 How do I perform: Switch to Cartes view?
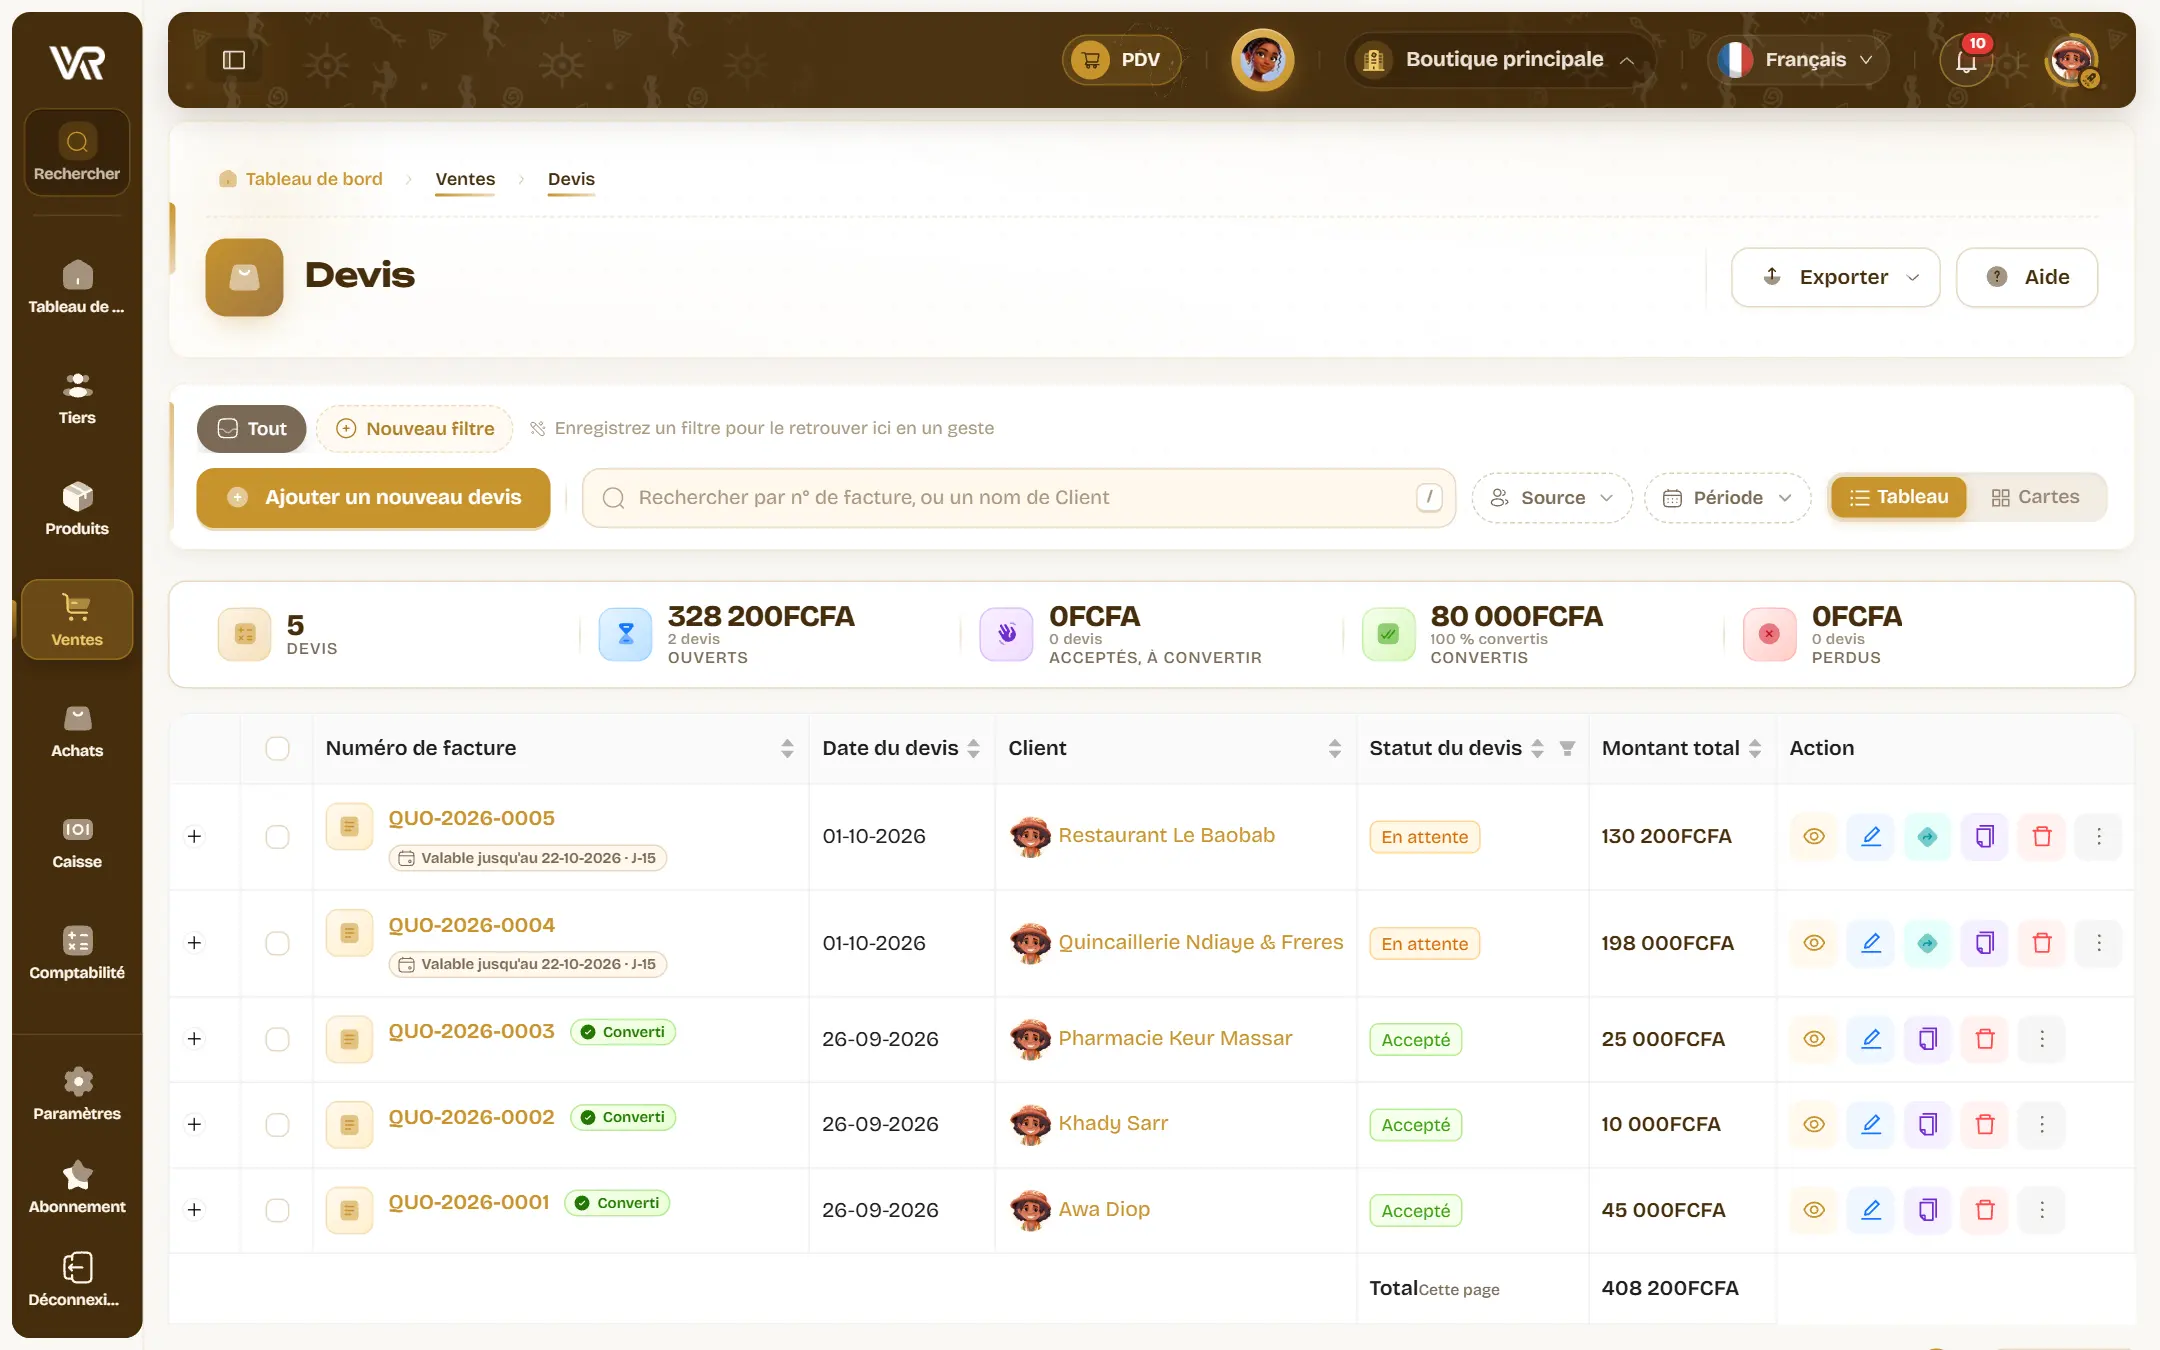point(2035,497)
